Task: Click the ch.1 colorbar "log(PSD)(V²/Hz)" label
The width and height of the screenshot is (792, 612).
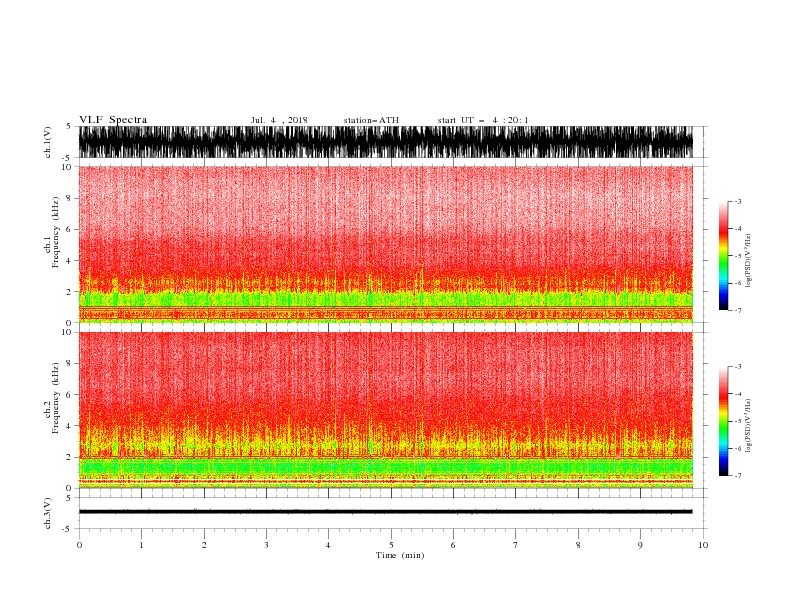Action: pyautogui.click(x=748, y=261)
